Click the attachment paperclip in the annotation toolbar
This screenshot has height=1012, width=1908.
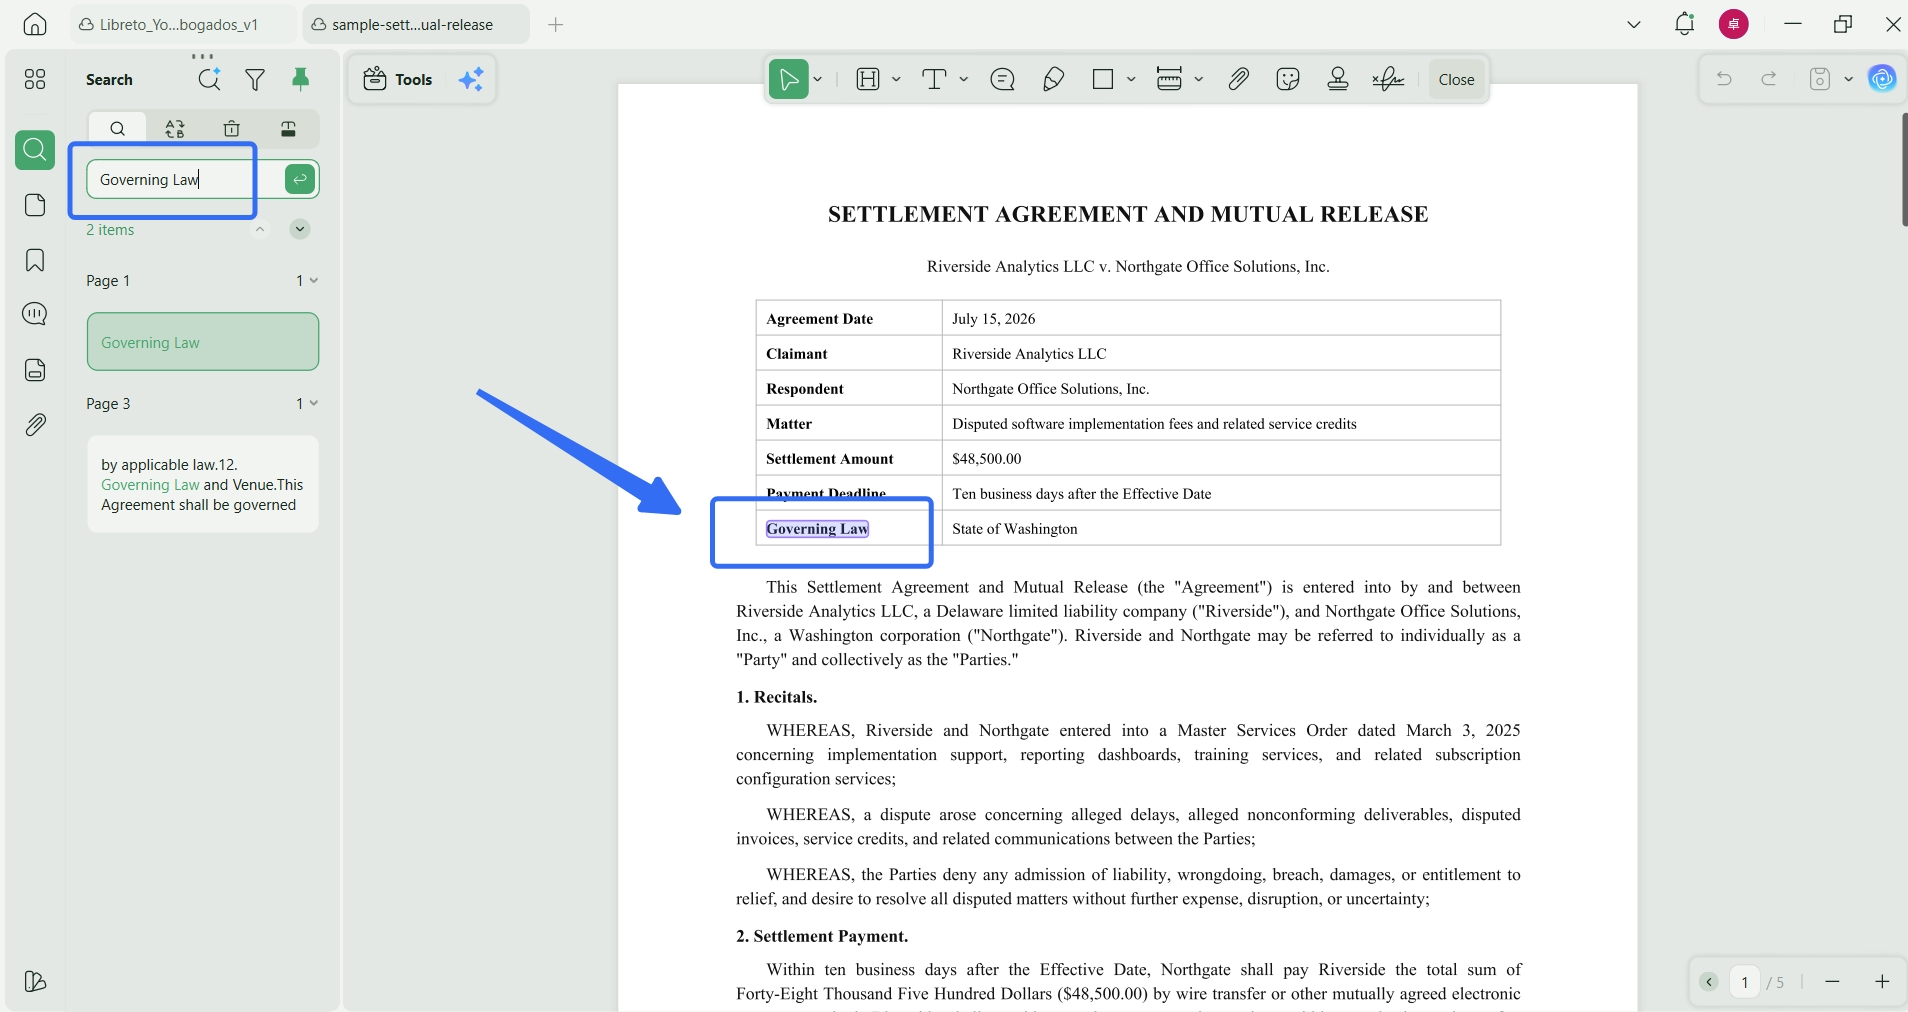pyautogui.click(x=1238, y=79)
